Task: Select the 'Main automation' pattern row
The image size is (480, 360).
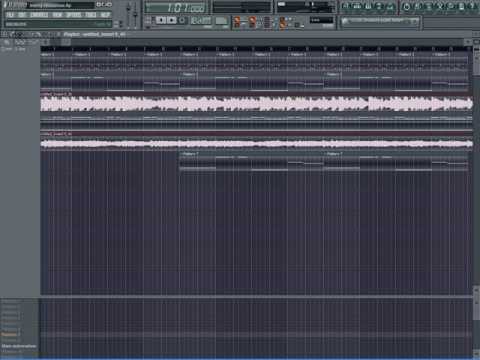Action: coord(20,346)
